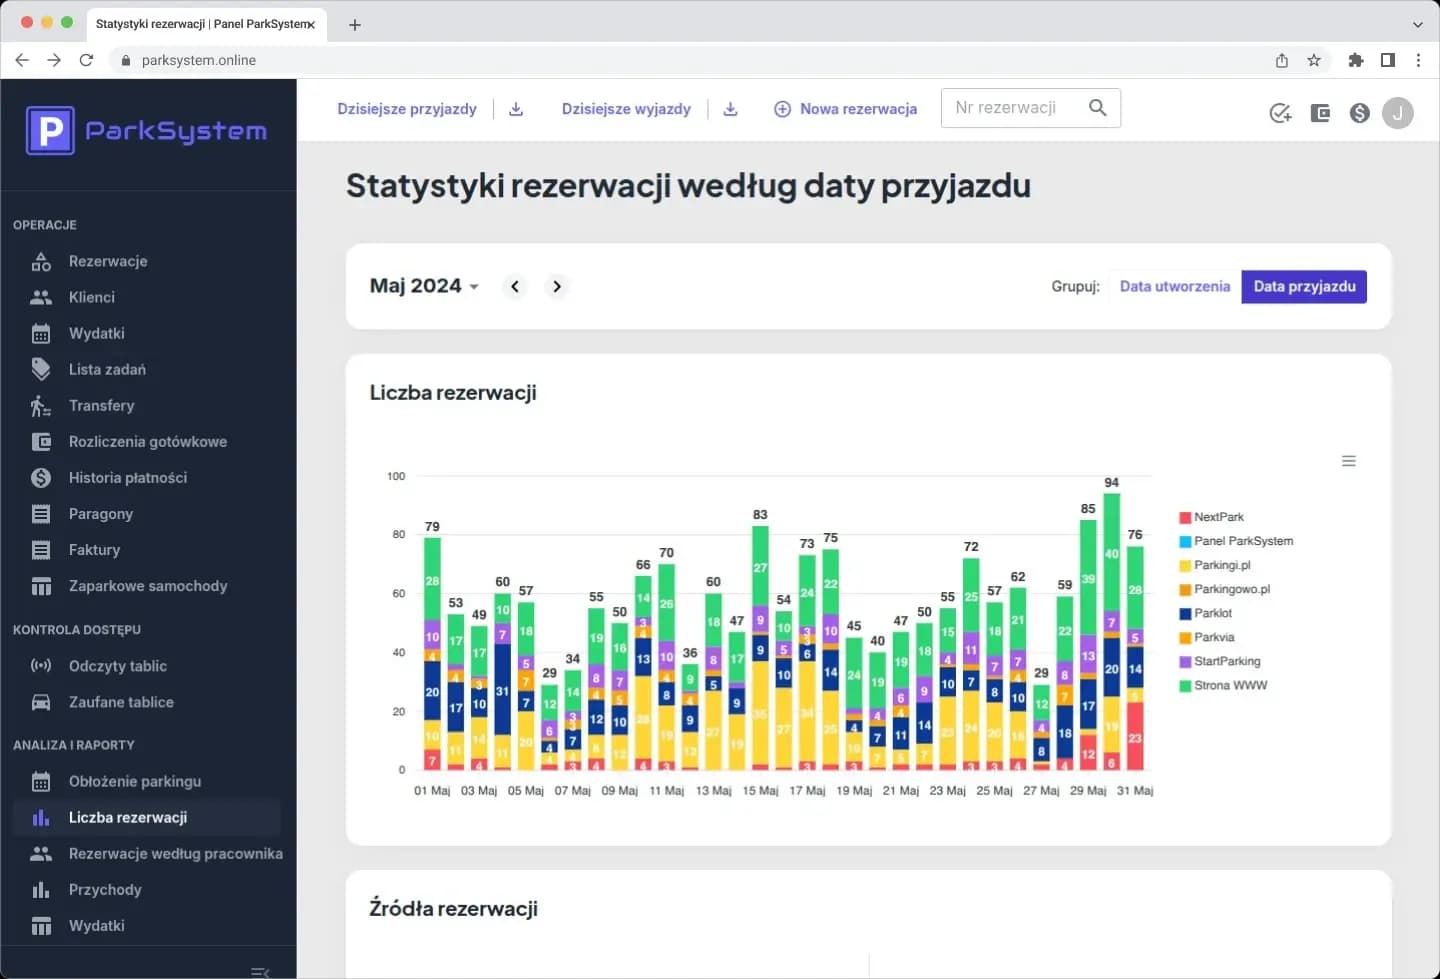Click the top bar dollar coin icon
This screenshot has width=1440, height=979.
click(1359, 113)
